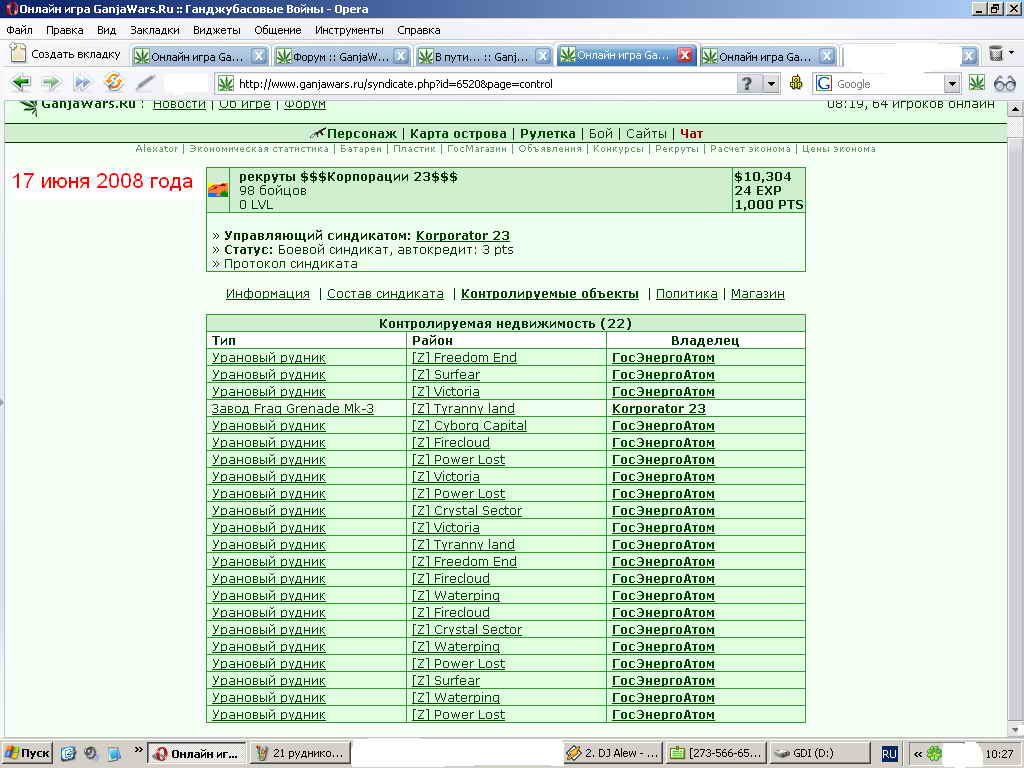Open the closed tabs trash can
The image size is (1024, 768).
click(996, 54)
